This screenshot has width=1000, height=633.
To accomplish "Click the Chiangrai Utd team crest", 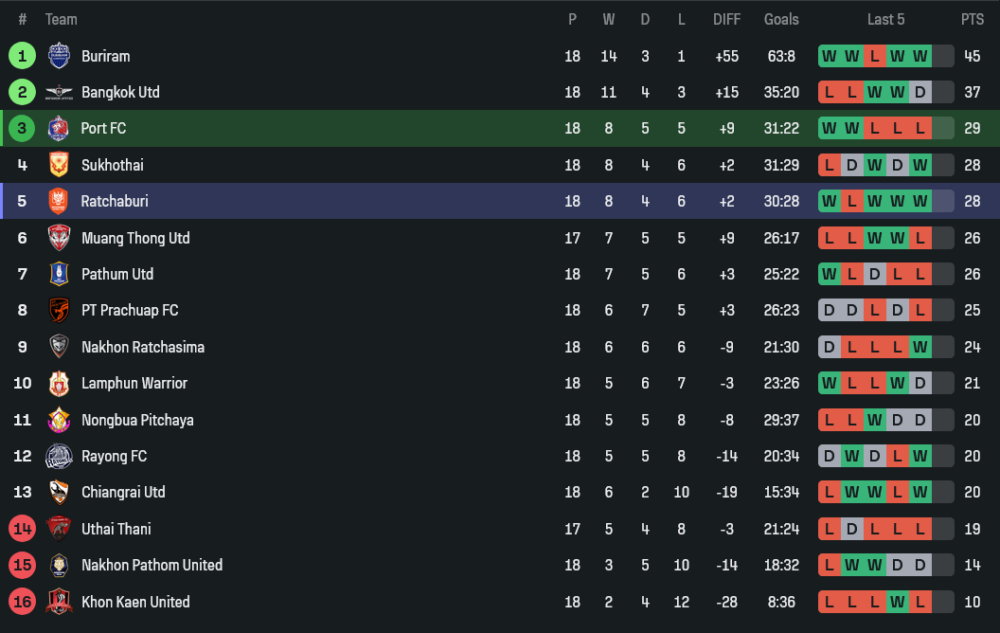I will click(x=59, y=492).
